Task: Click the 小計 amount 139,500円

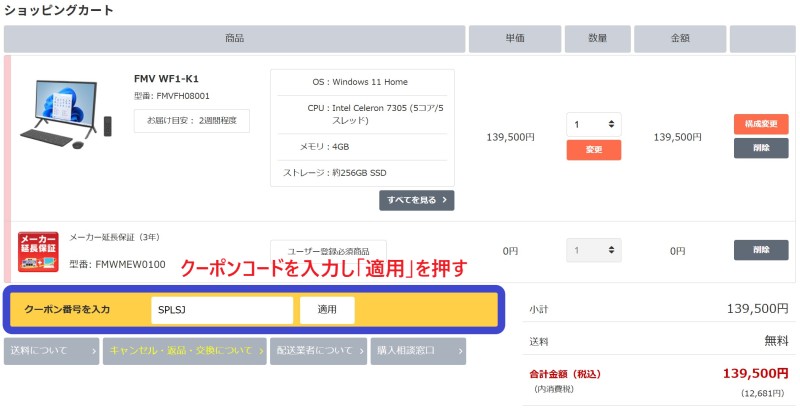Action: pos(758,309)
